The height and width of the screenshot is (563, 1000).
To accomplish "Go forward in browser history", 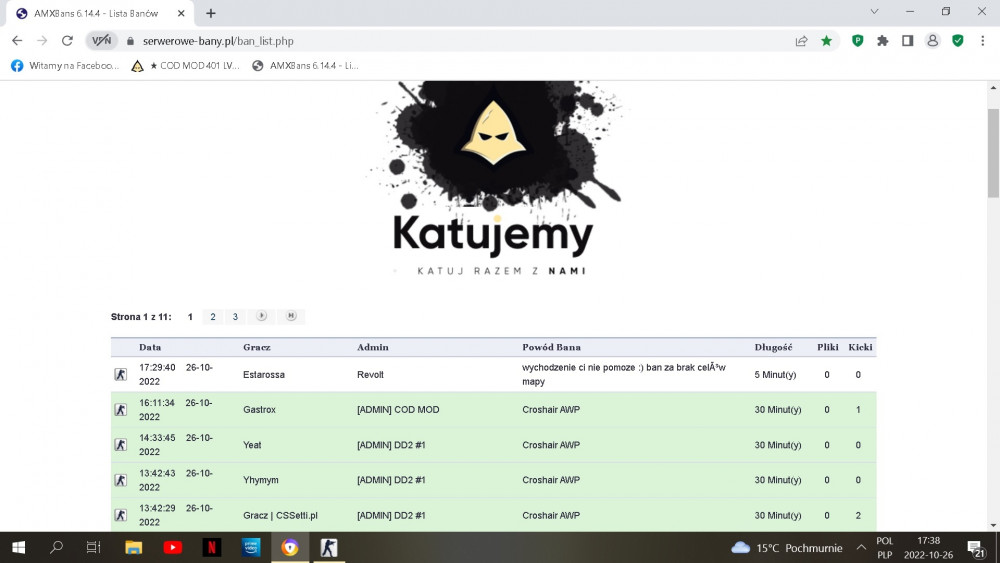I will tap(42, 41).
